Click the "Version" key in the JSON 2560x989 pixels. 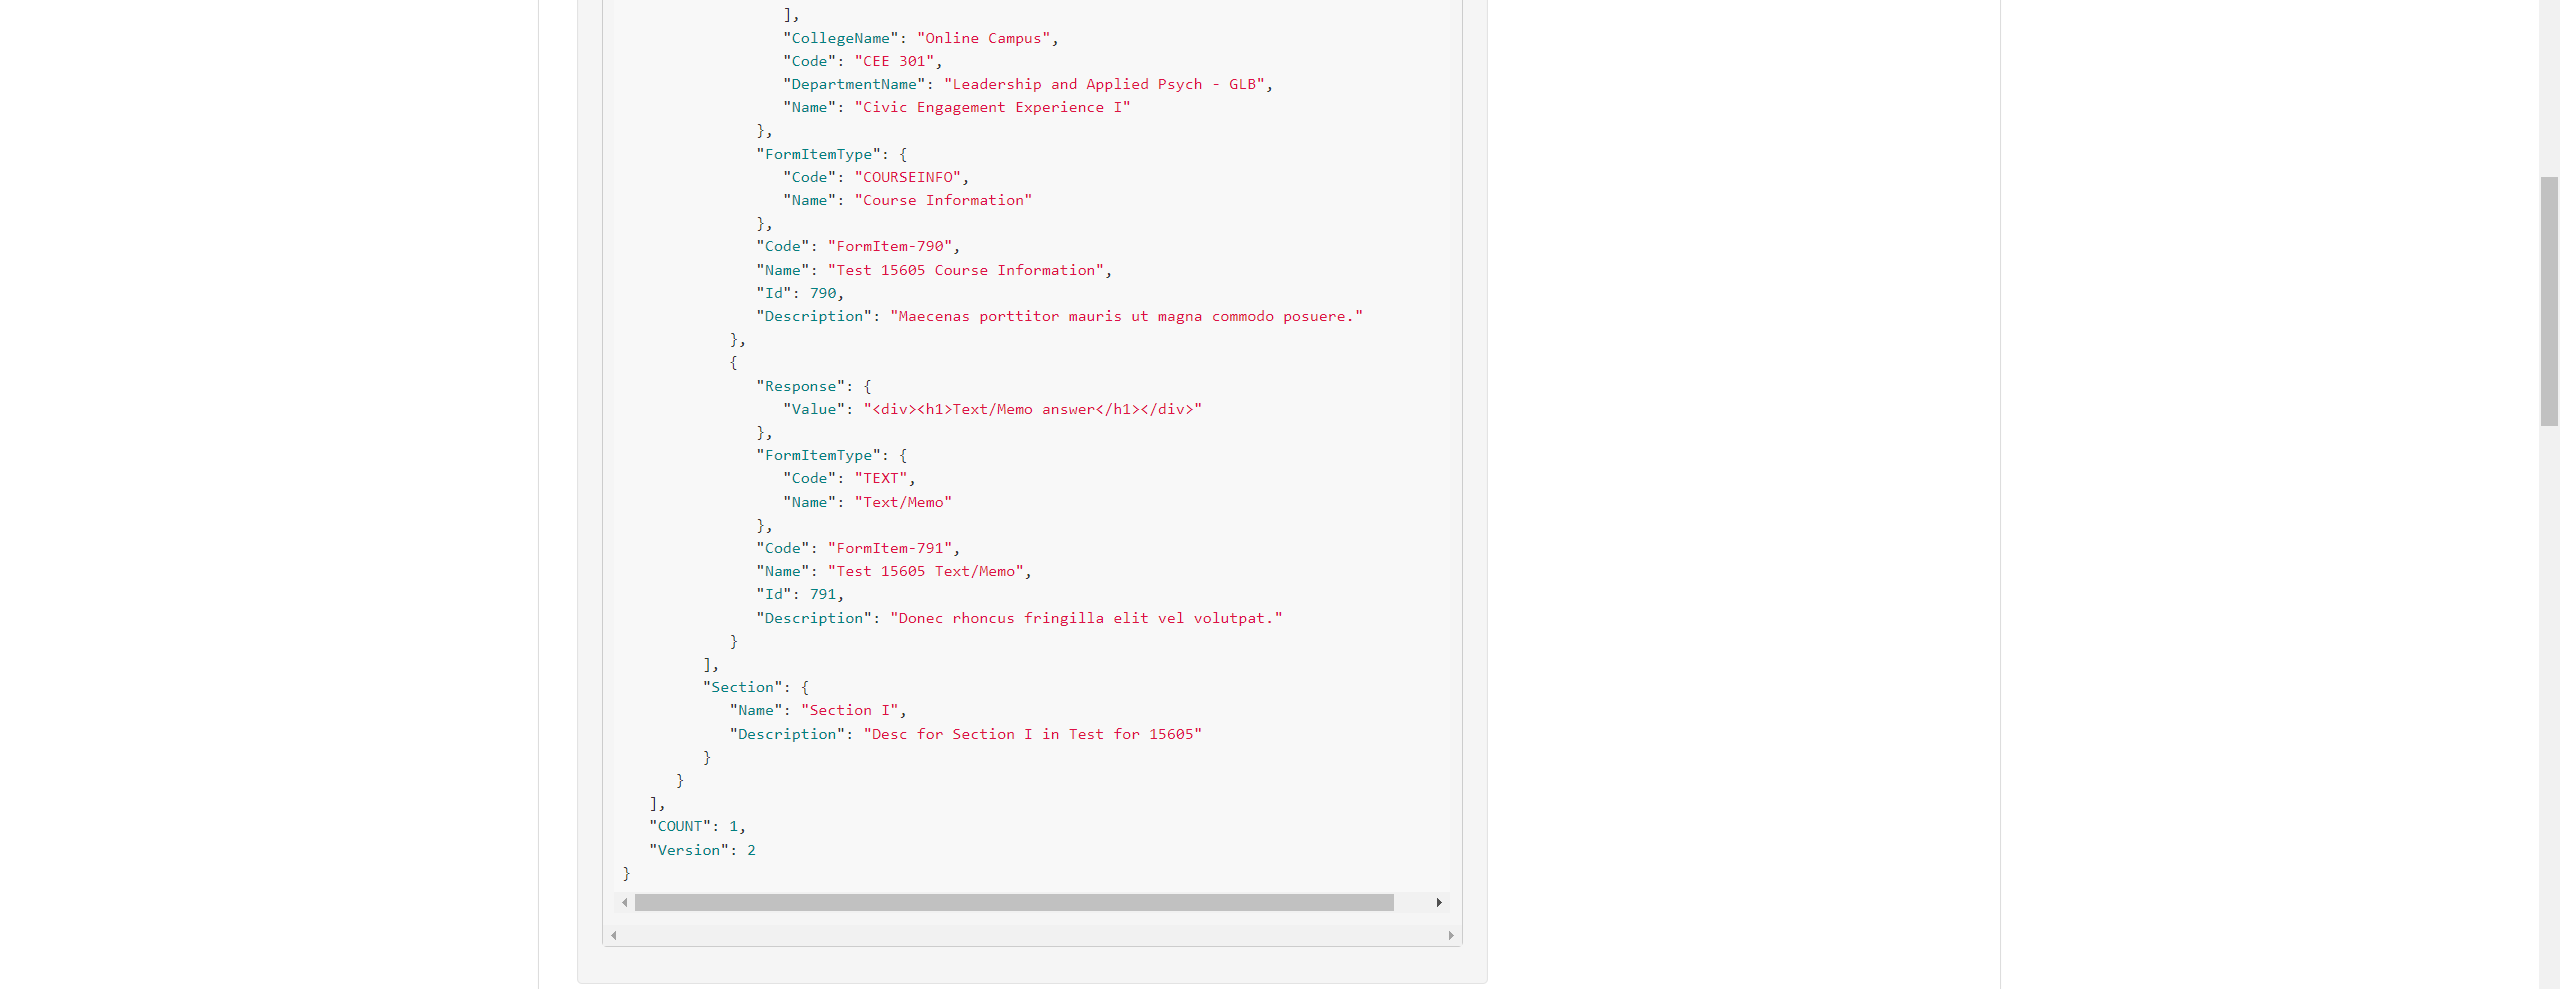click(x=688, y=851)
